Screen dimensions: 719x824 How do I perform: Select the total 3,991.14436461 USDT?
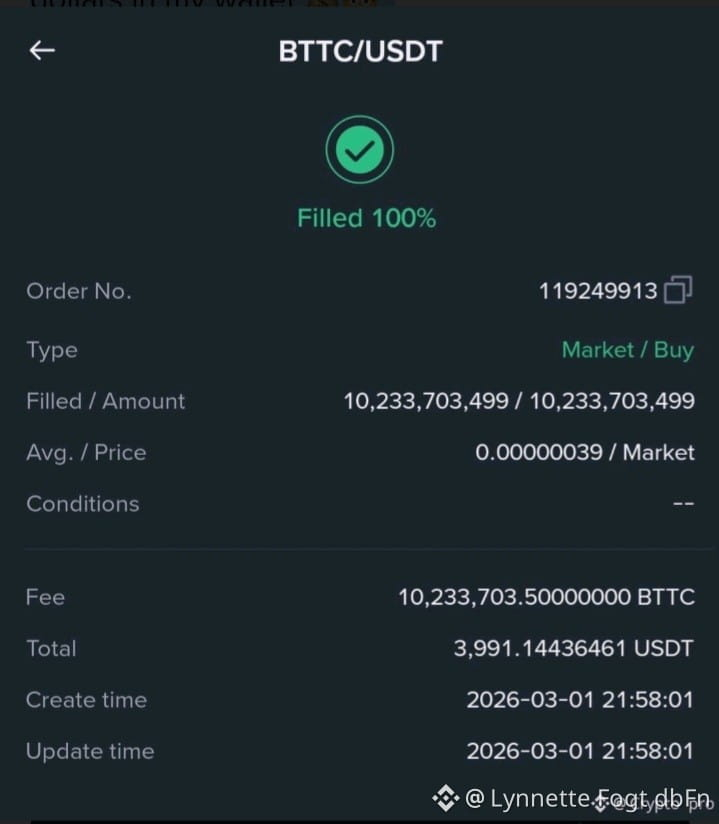click(573, 648)
